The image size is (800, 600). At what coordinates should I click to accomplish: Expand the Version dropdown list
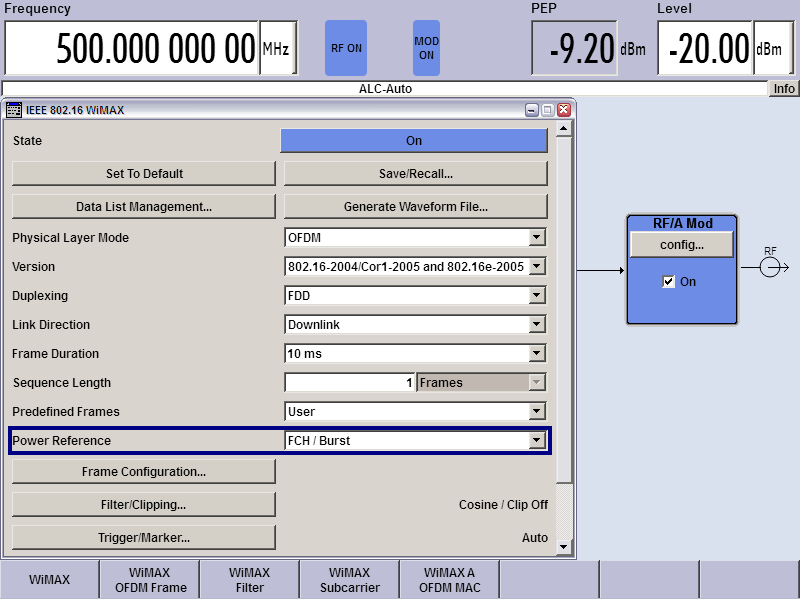[536, 266]
